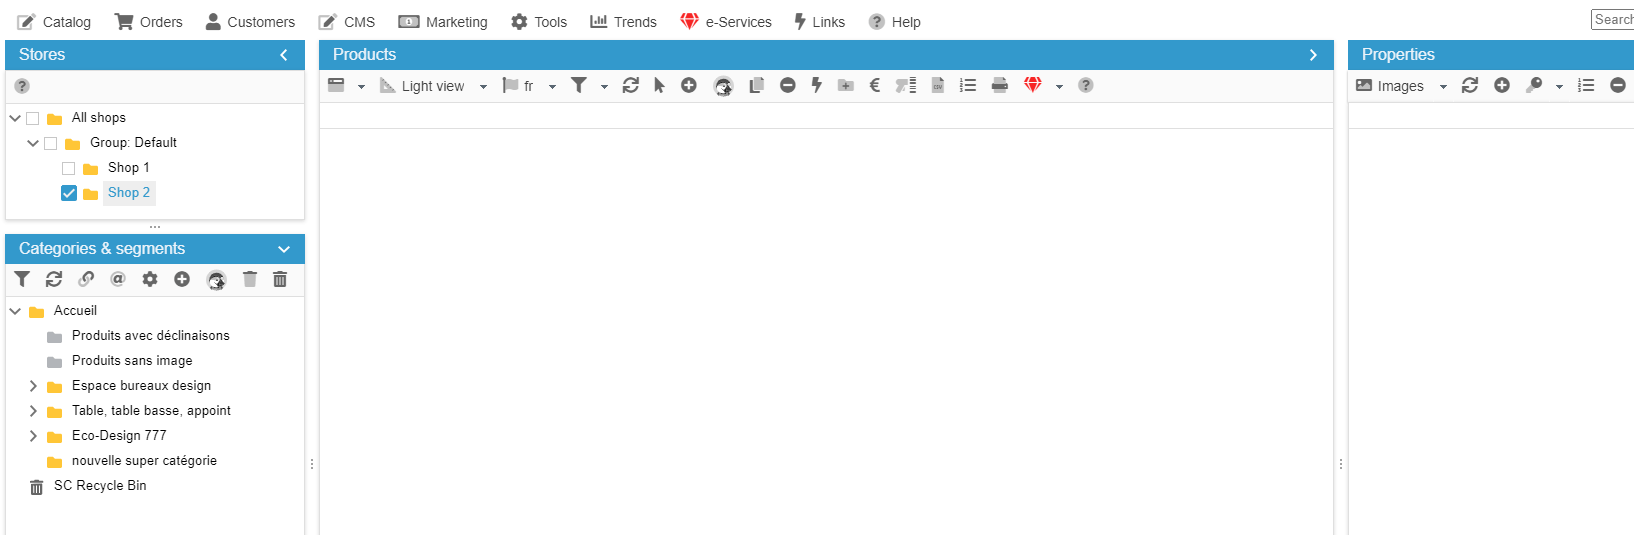1634x535 pixels.
Task: Click the gear icon in Categories toolbar
Action: click(x=150, y=280)
